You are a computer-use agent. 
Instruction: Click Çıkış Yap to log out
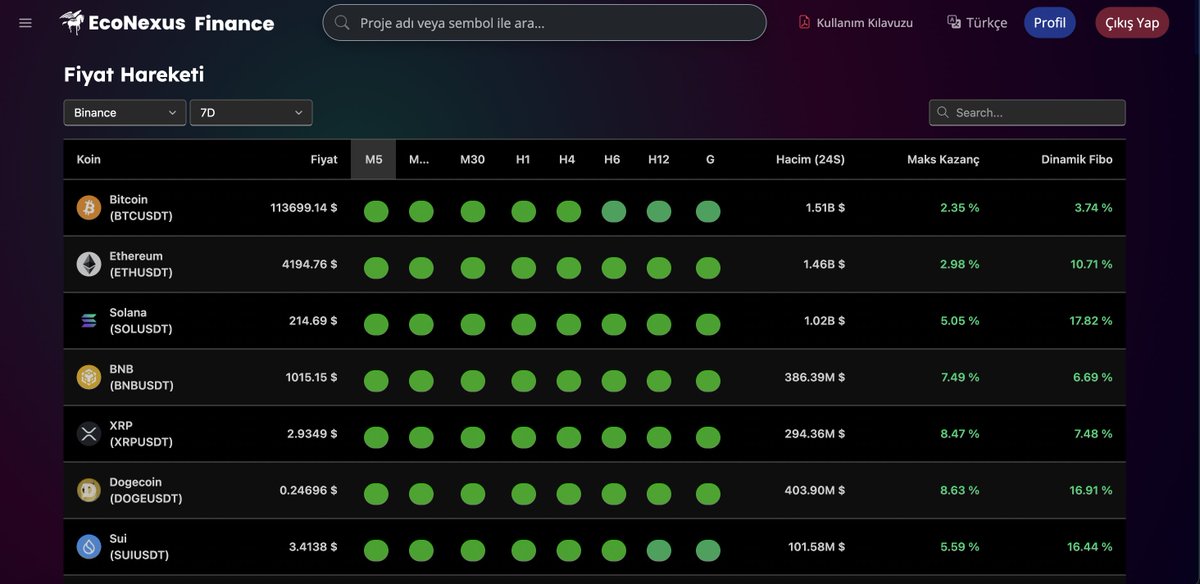tap(1131, 21)
